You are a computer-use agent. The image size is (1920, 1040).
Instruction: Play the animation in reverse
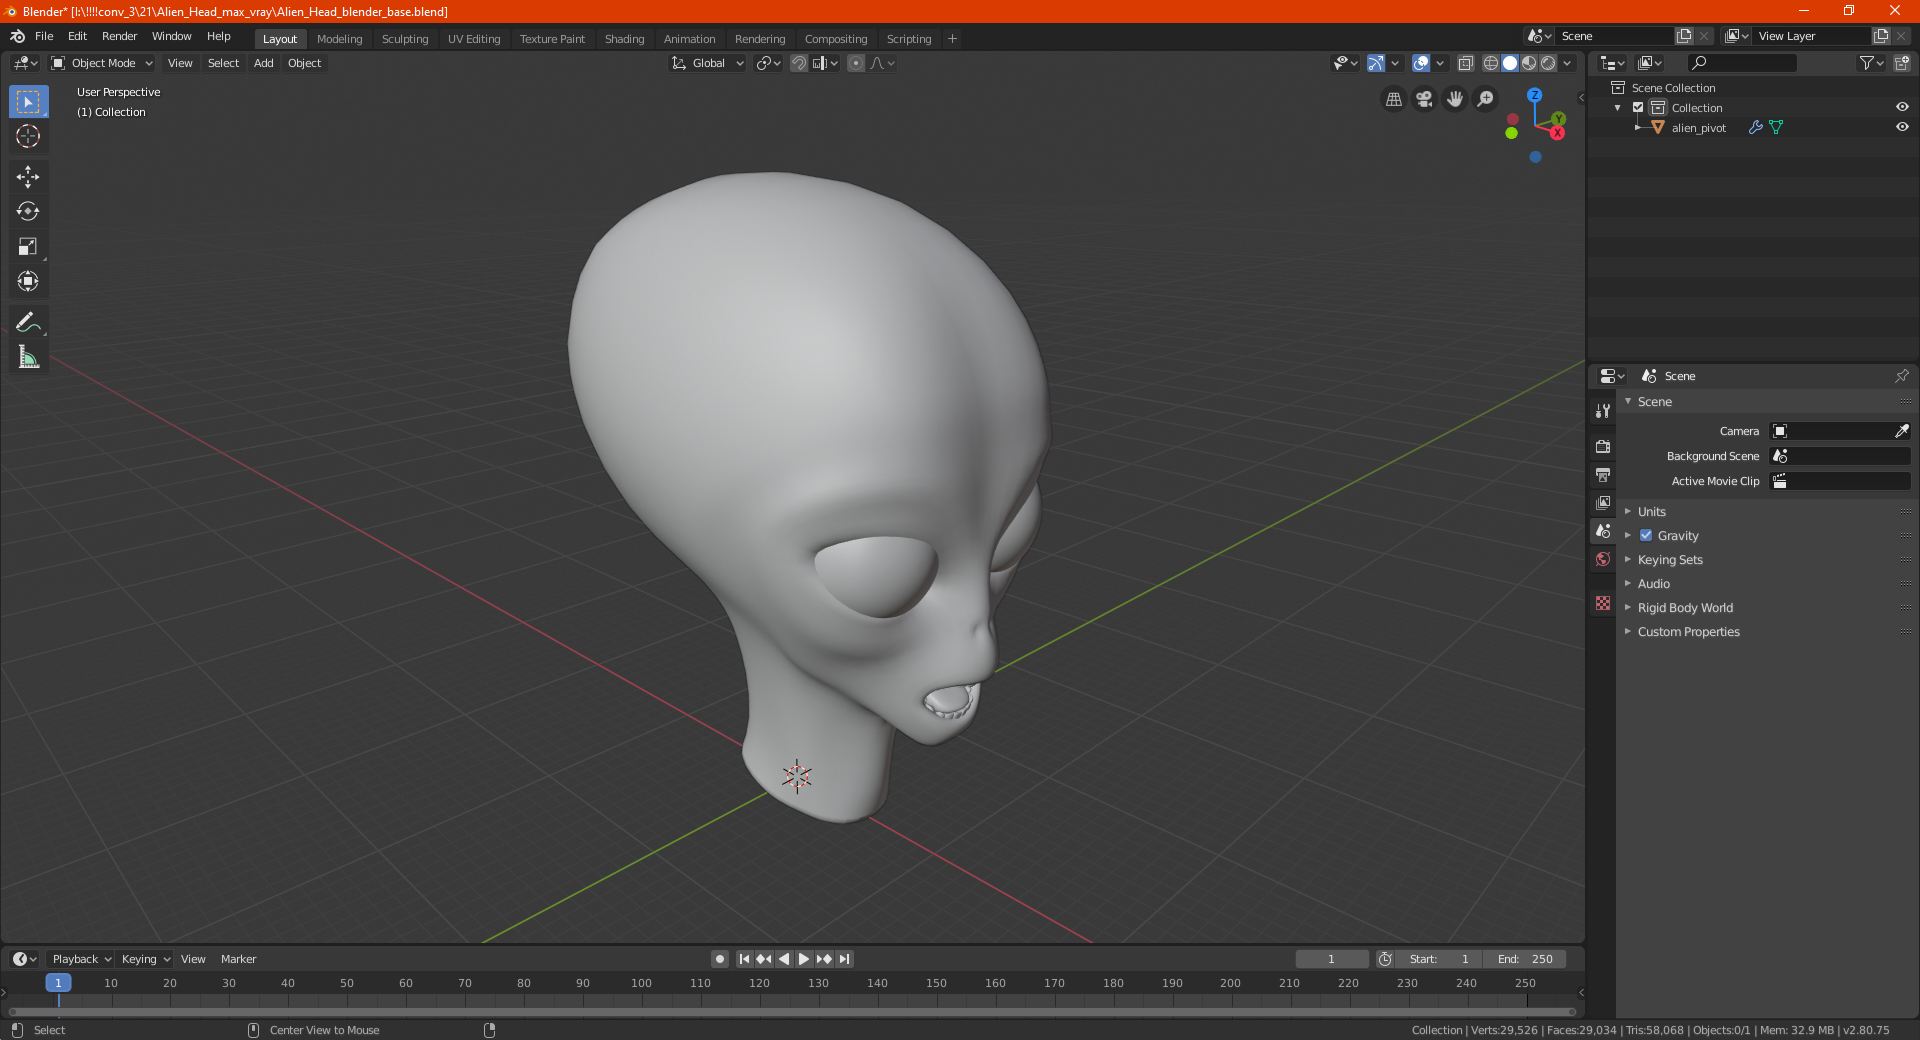point(784,959)
